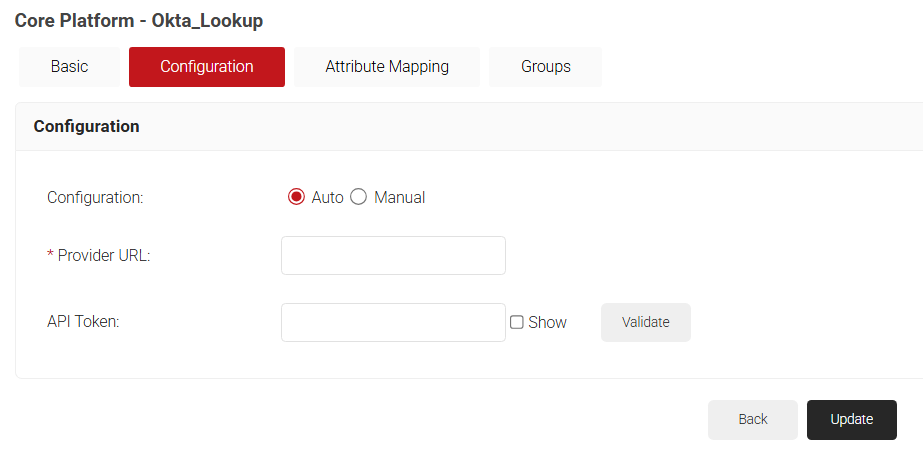Choose the Manual configuration radio button

click(359, 197)
